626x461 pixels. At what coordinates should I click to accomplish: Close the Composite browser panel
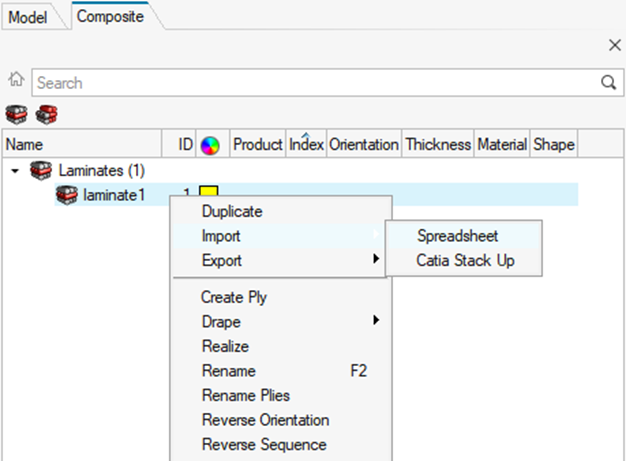click(x=615, y=46)
